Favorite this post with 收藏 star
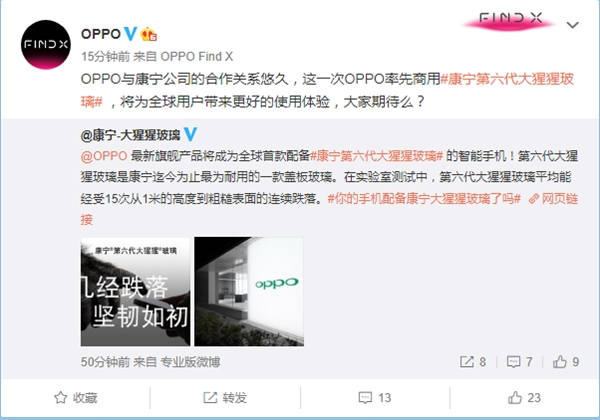Image resolution: width=600 pixels, height=420 pixels. coord(75,398)
